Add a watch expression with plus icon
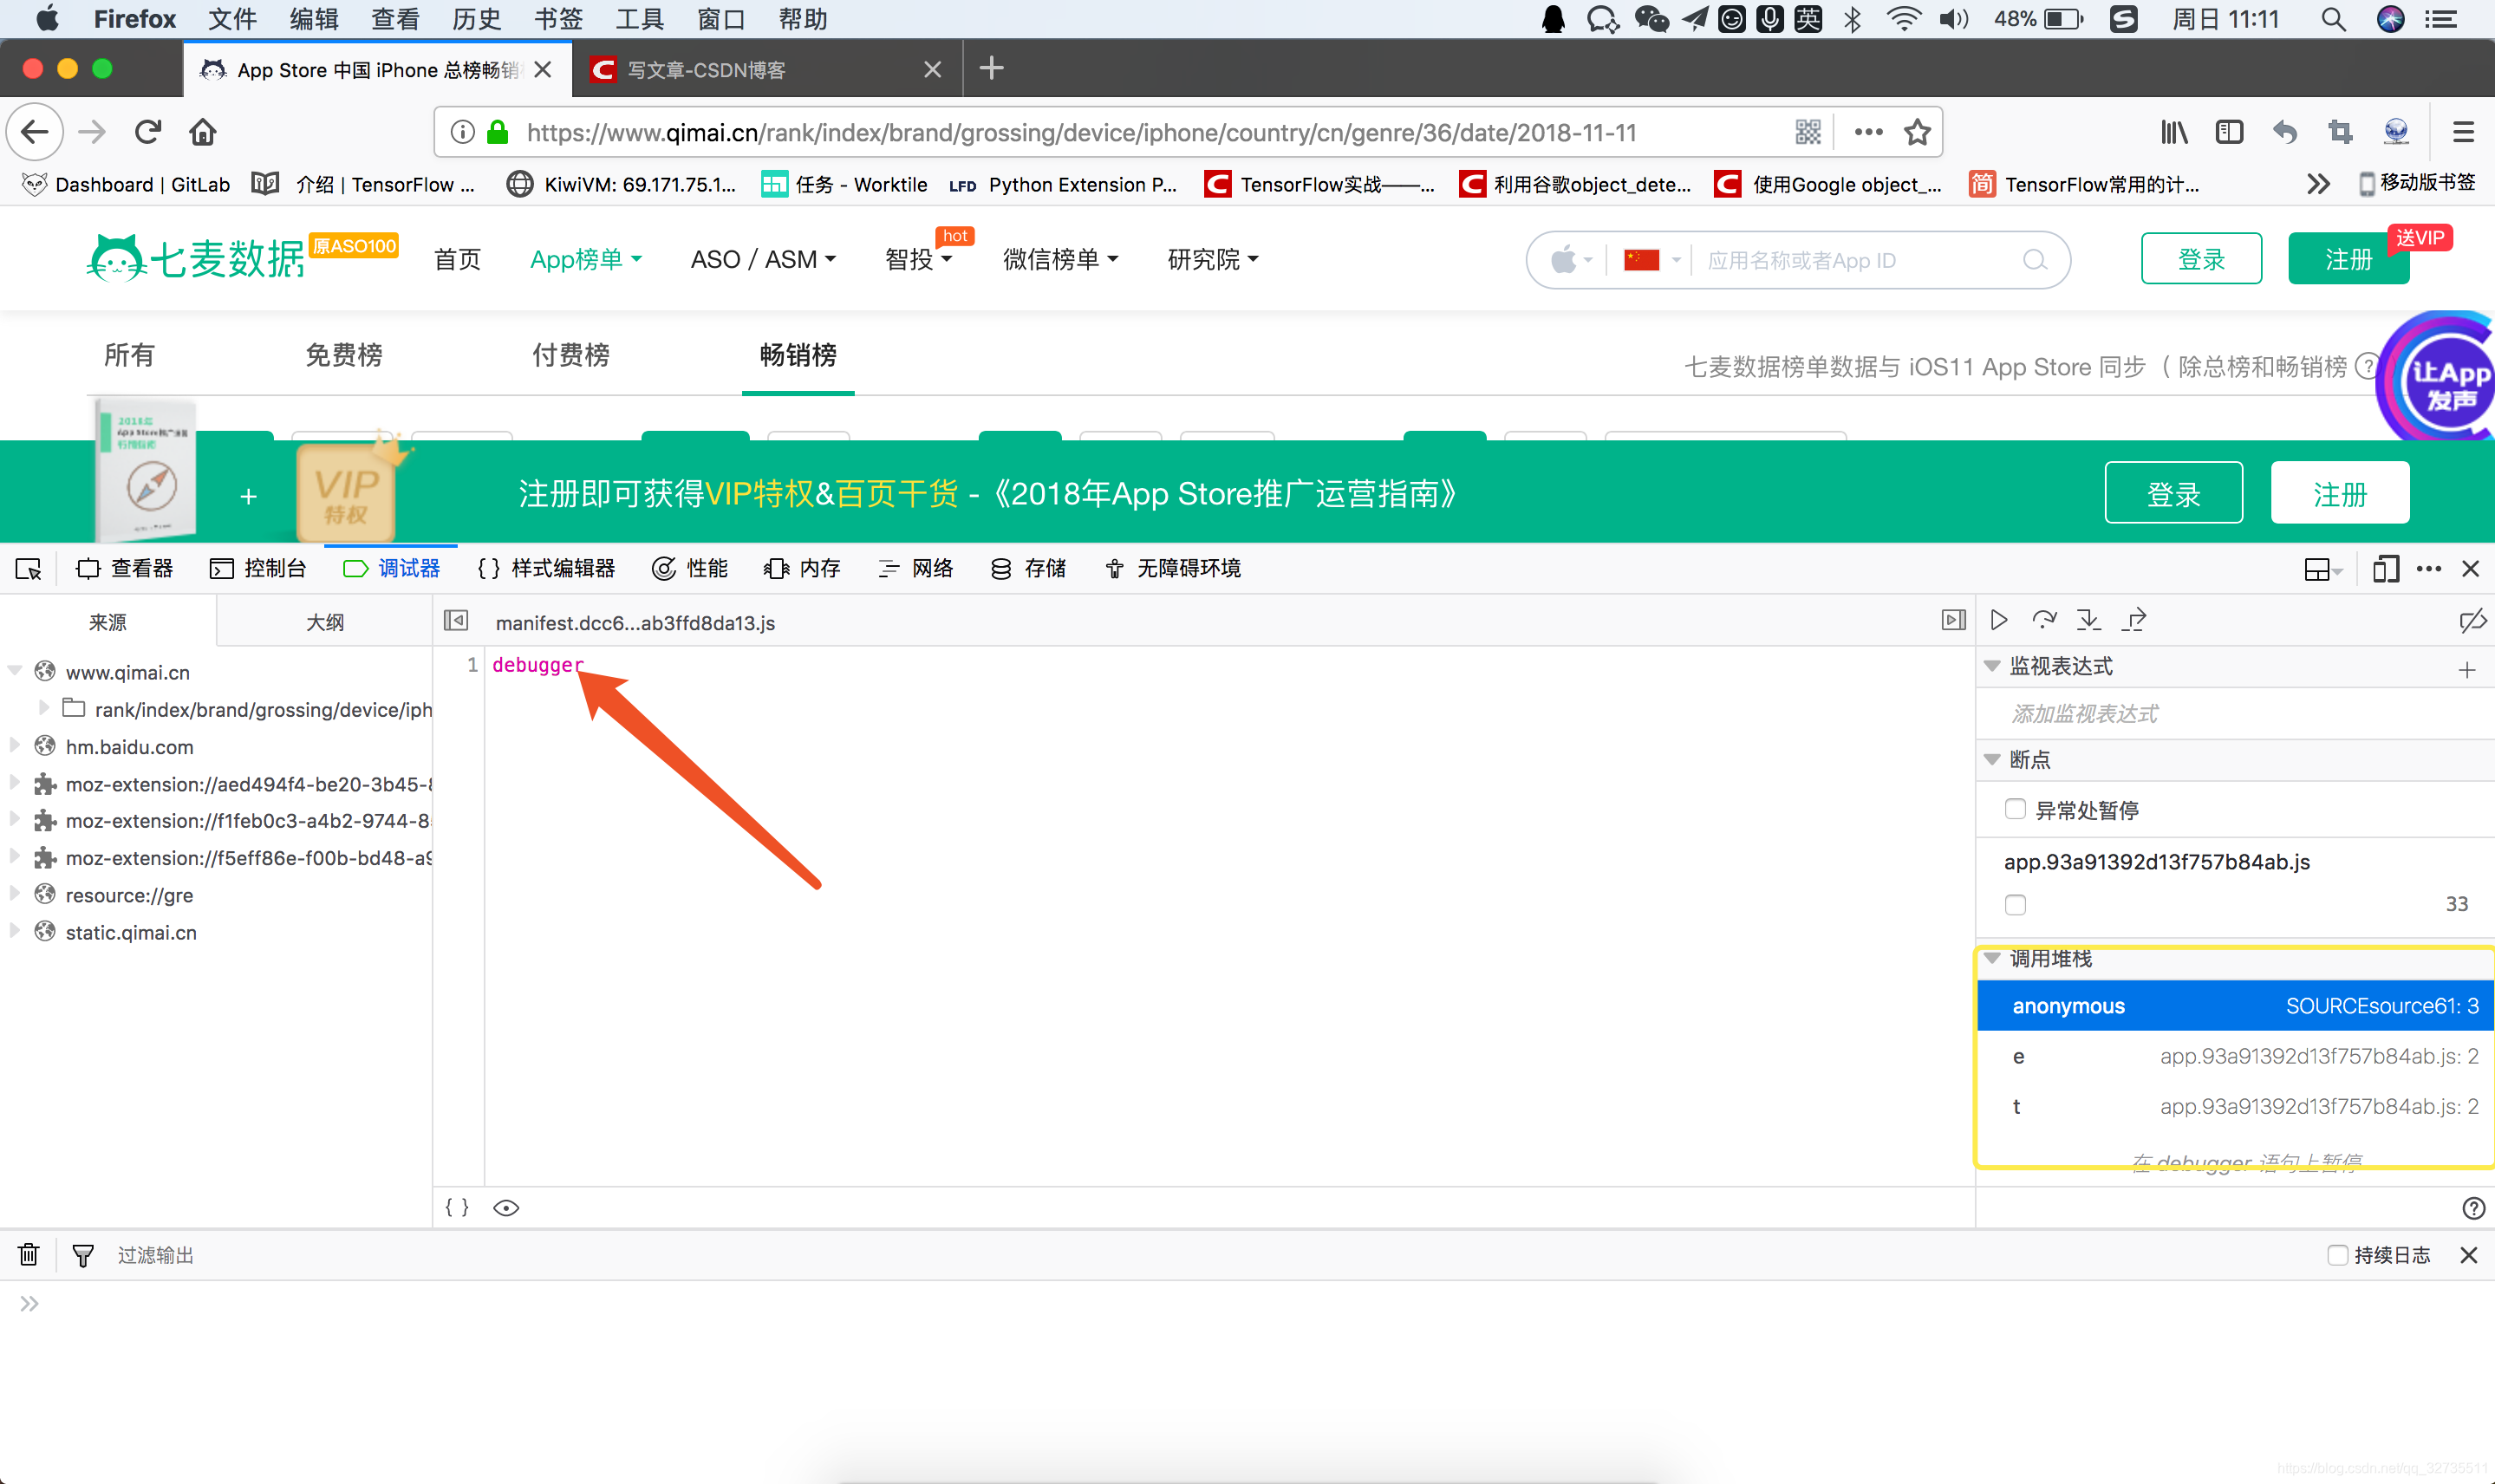This screenshot has width=2495, height=1484. point(2467,669)
